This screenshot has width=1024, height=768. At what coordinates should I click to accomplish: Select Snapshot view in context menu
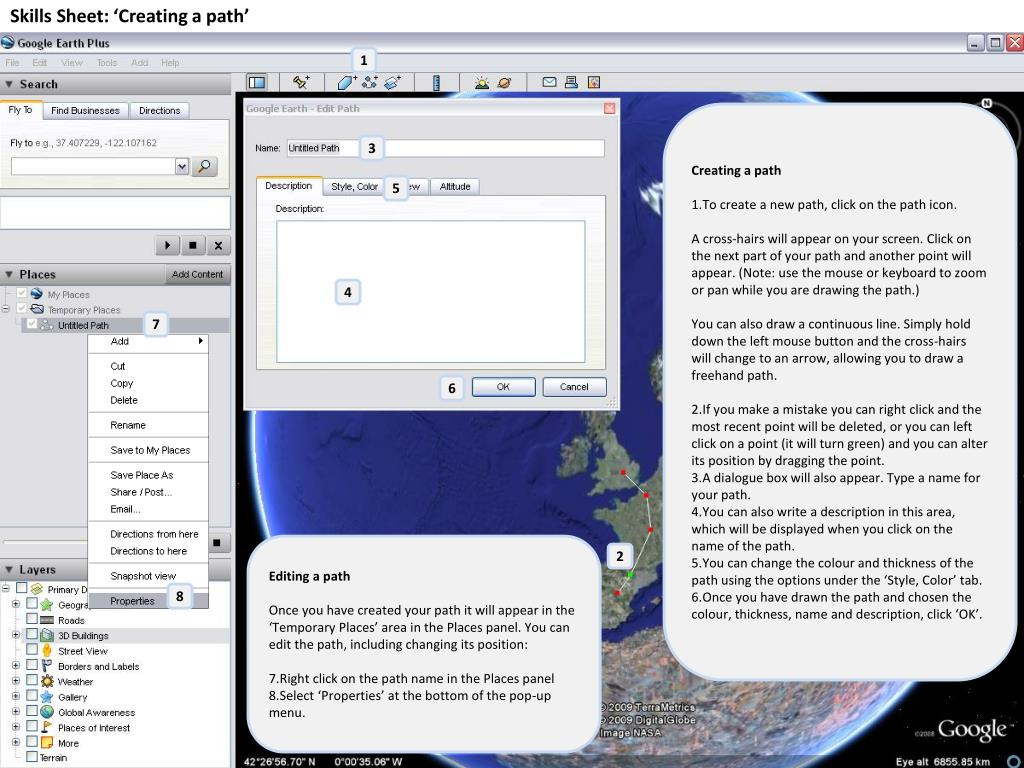coord(148,576)
